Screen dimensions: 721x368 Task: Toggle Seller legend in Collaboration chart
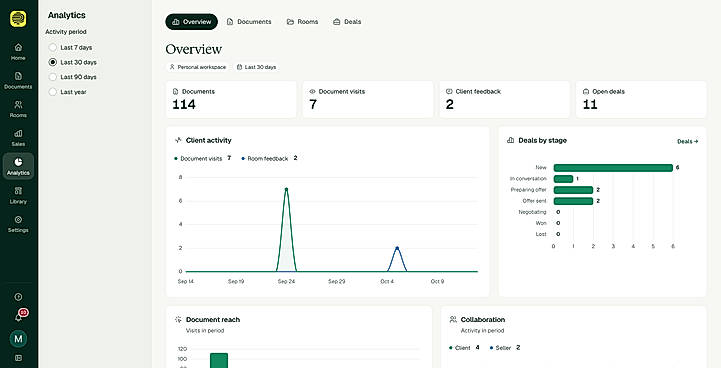tap(505, 348)
